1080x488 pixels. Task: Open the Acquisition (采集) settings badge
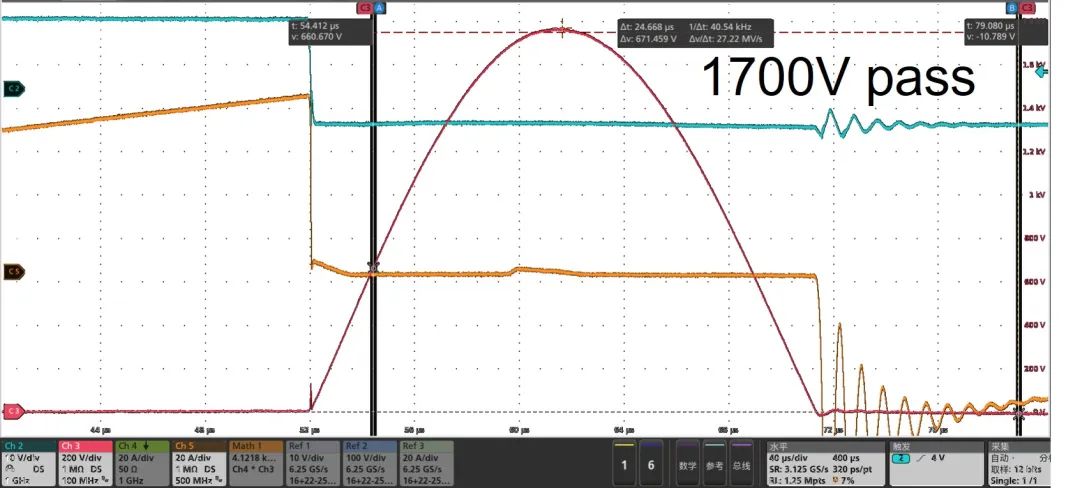coord(1019,463)
